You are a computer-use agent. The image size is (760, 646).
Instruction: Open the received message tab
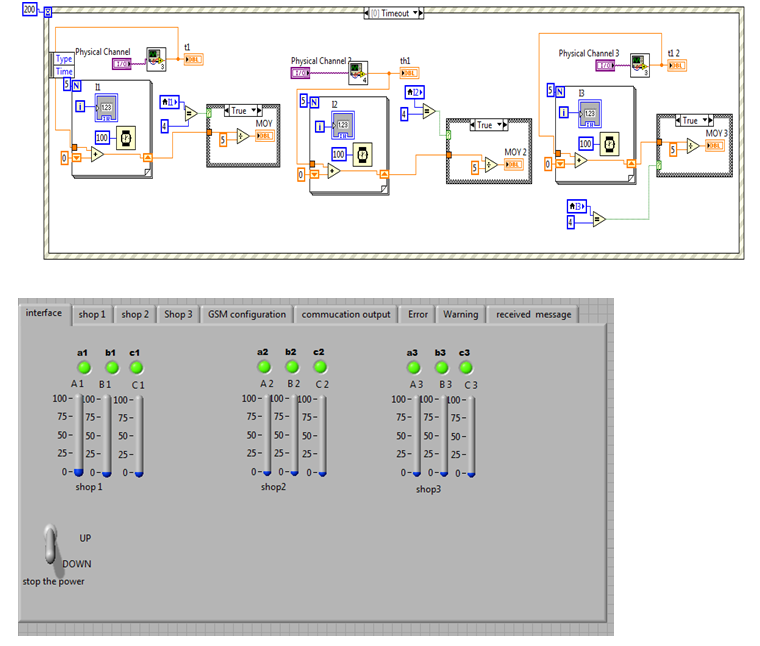[534, 314]
